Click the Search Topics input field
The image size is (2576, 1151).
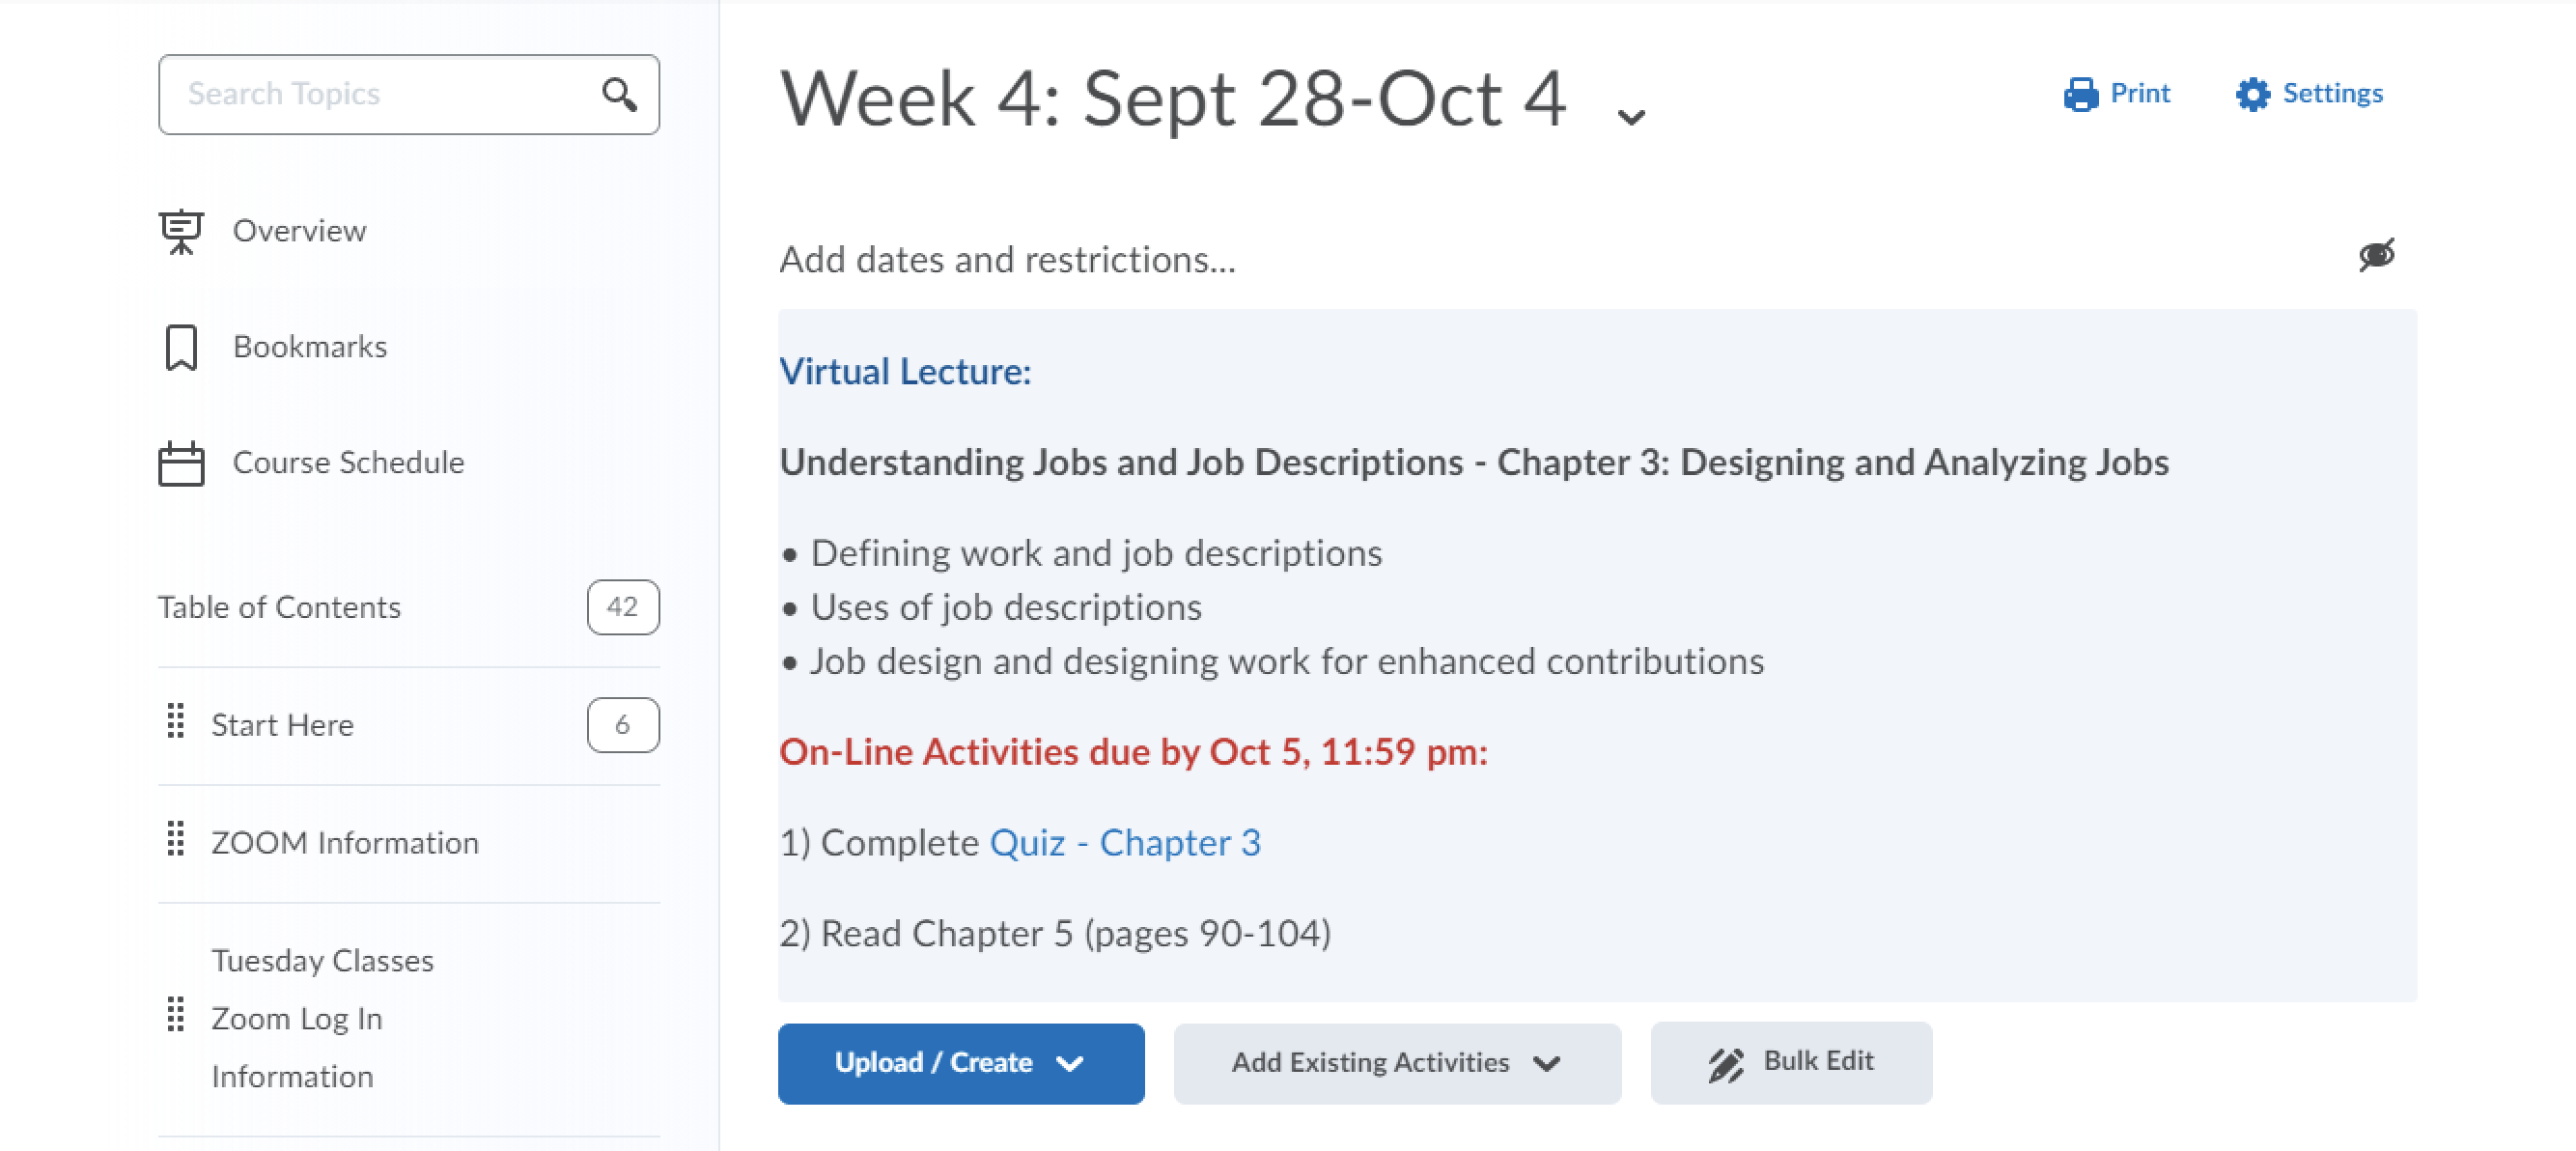(380, 94)
